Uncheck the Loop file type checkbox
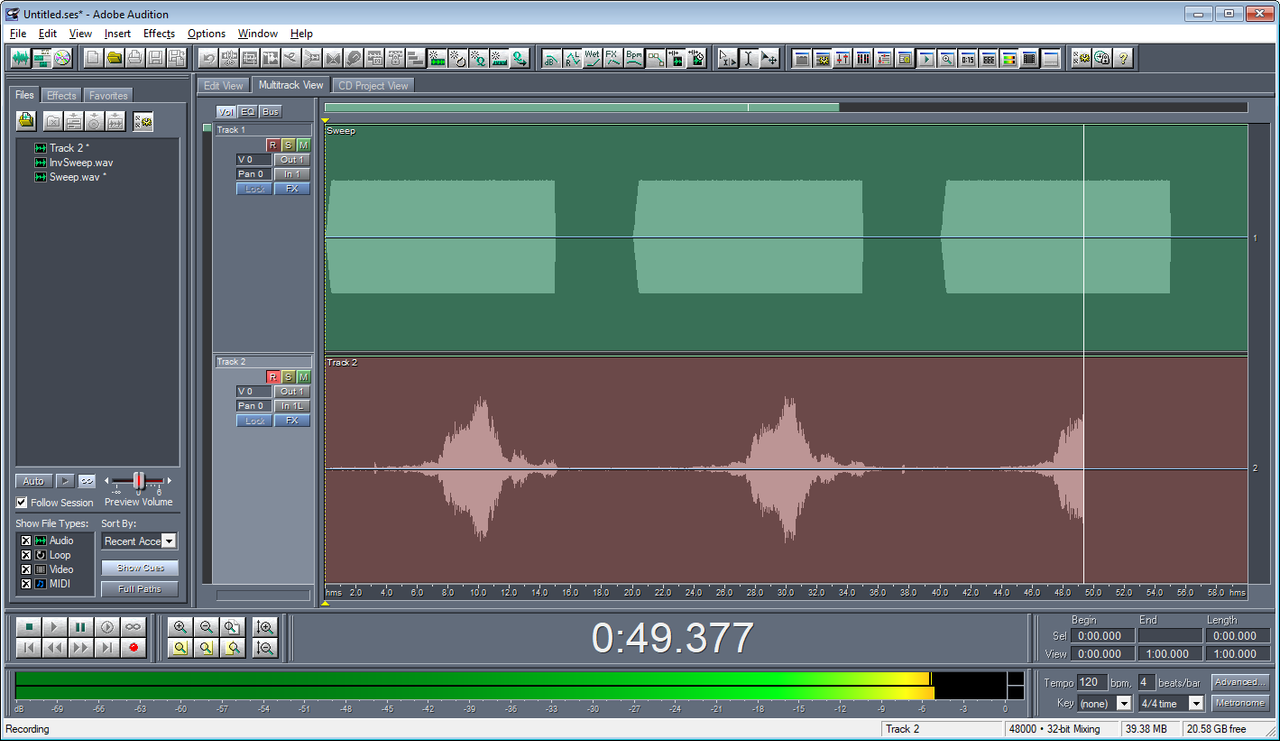1280x741 pixels. [x=26, y=555]
